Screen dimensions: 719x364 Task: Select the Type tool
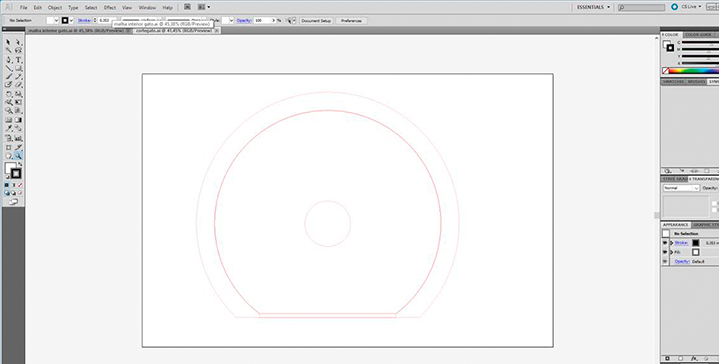18,60
